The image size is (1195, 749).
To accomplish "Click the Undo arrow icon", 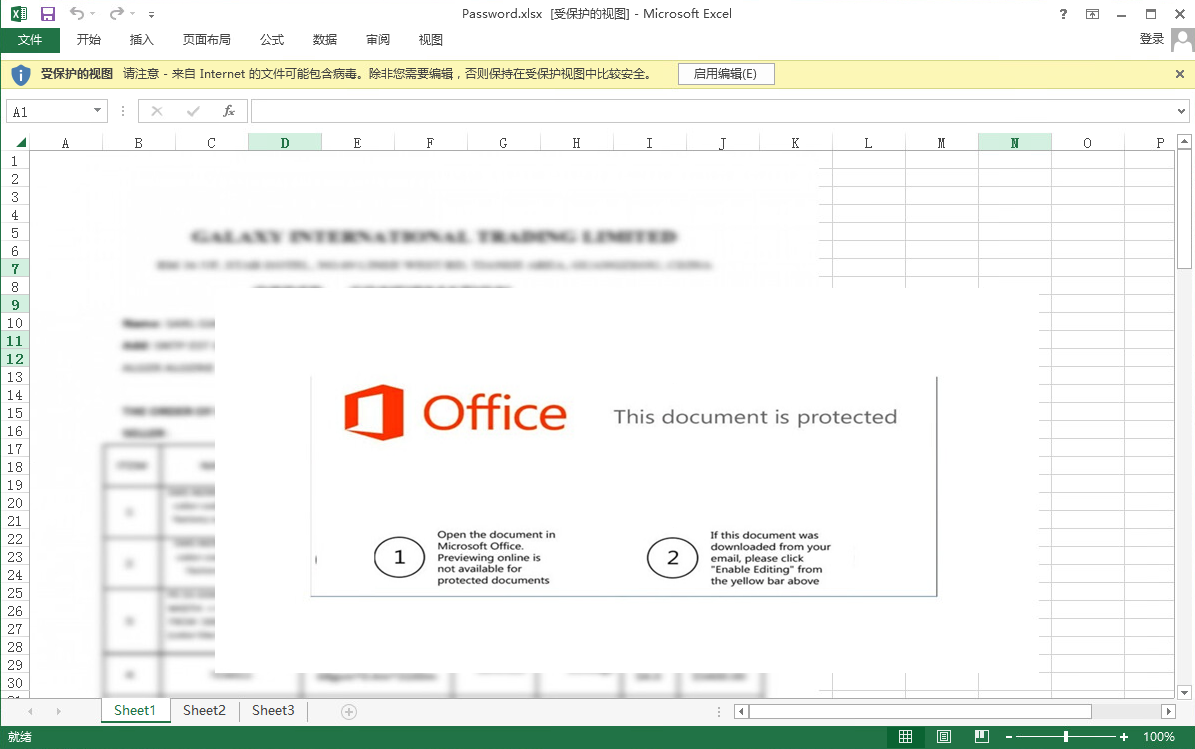I will (x=77, y=13).
